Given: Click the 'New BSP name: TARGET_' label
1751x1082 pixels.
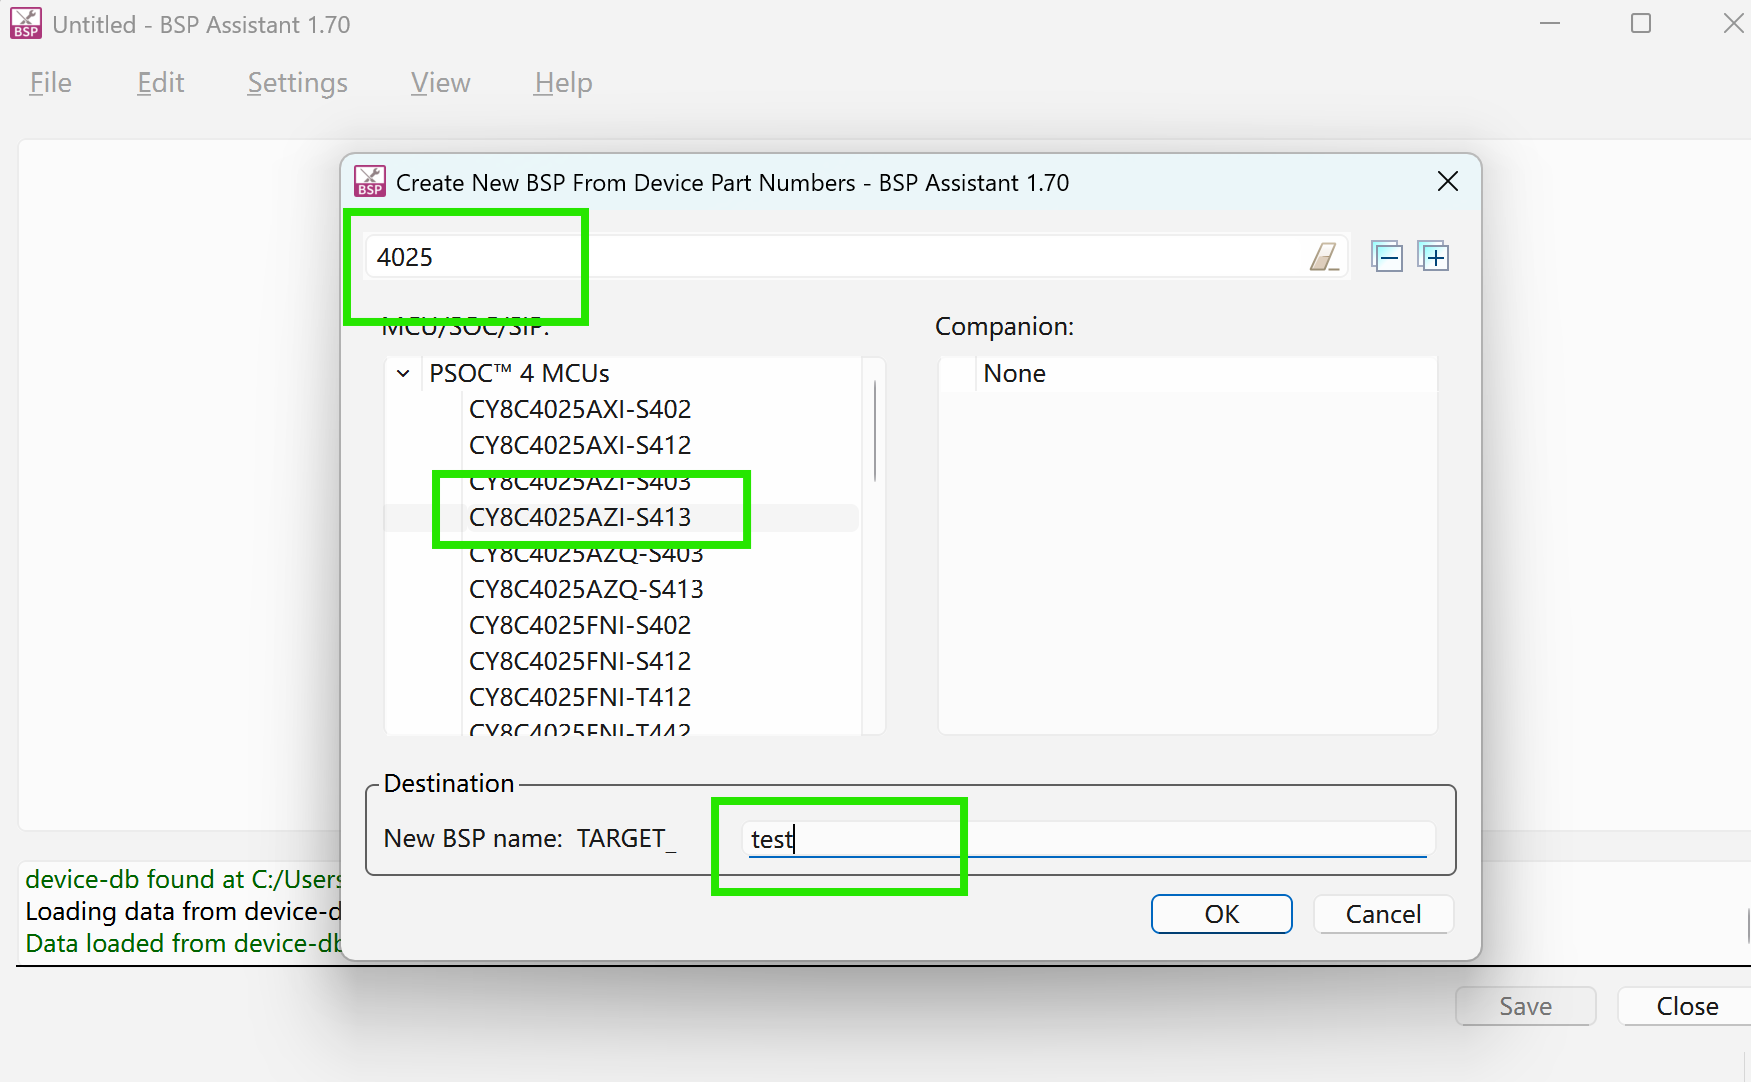Looking at the screenshot, I should coord(530,838).
